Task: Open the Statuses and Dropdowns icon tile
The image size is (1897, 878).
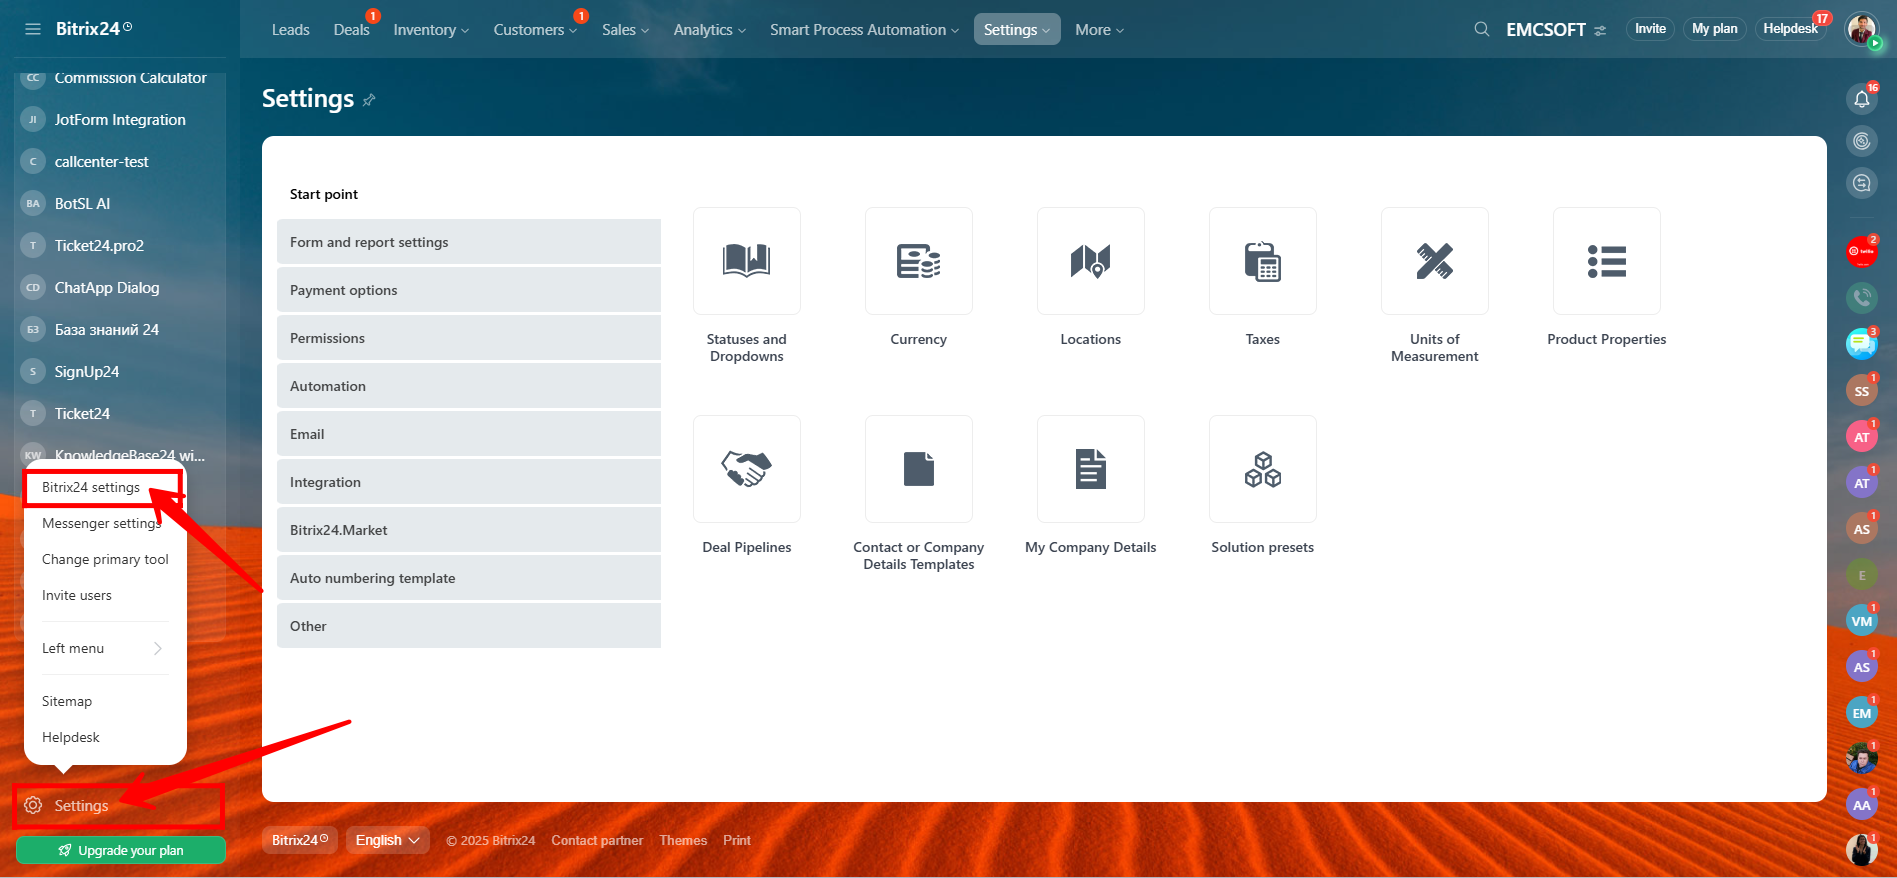Action: [747, 261]
